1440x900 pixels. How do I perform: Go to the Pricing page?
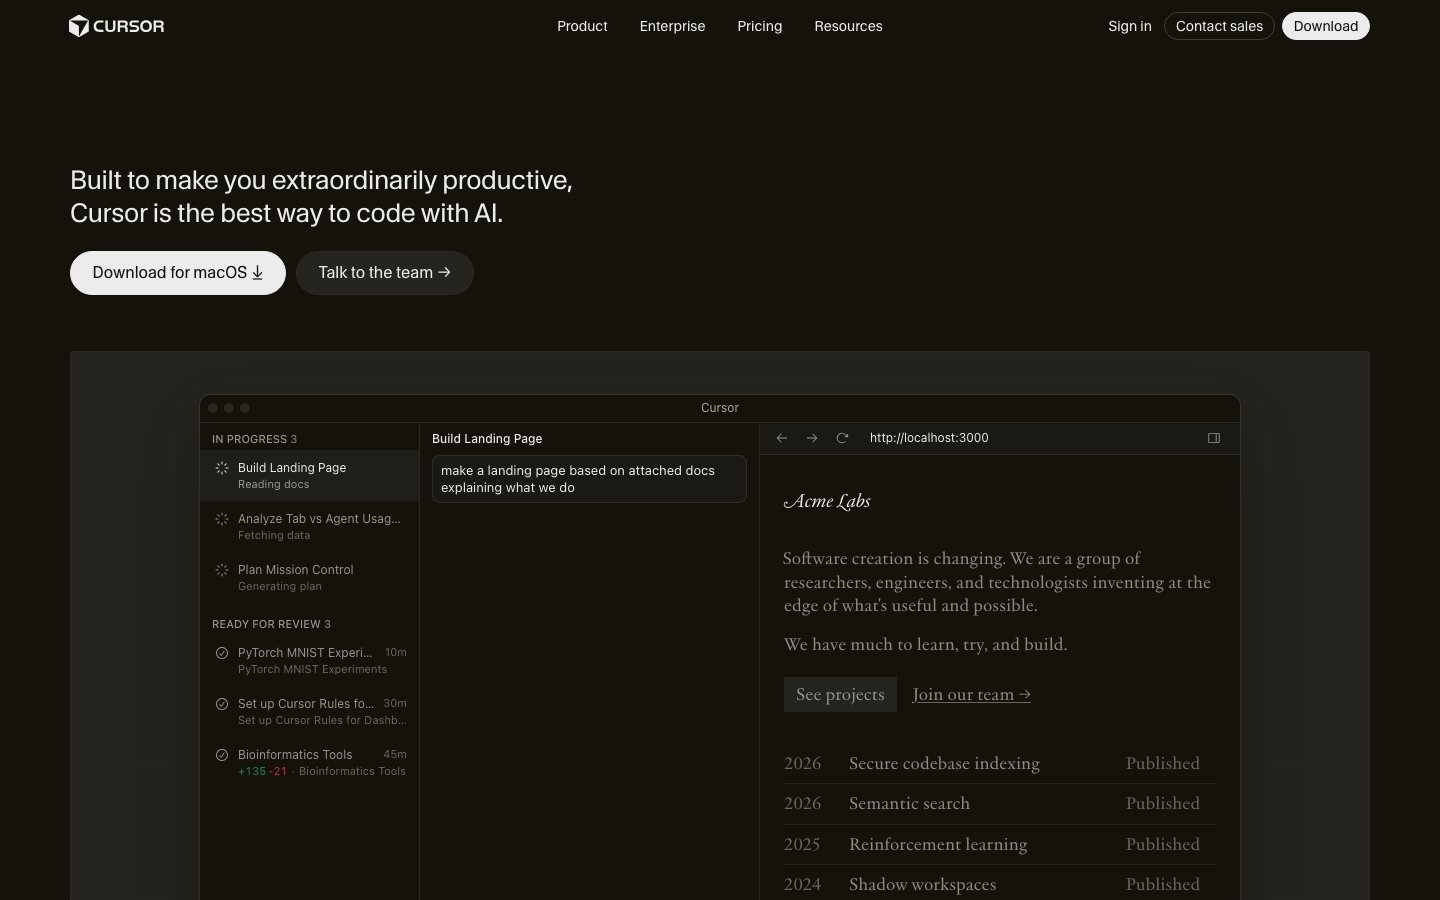759,26
